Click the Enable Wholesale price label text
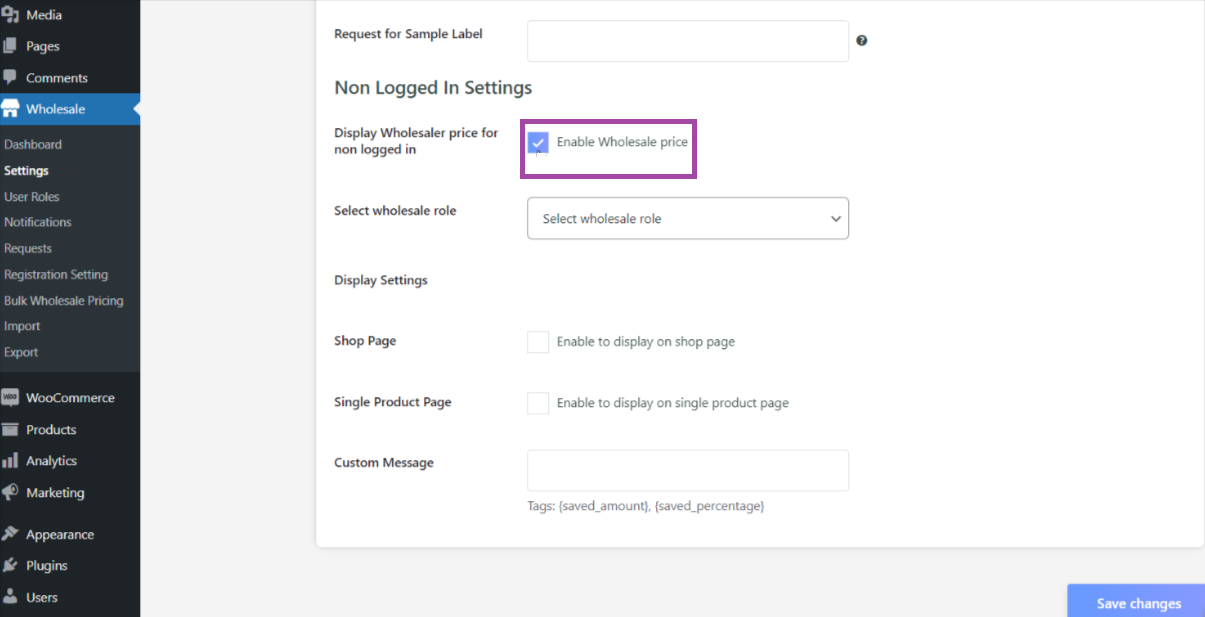 (622, 142)
